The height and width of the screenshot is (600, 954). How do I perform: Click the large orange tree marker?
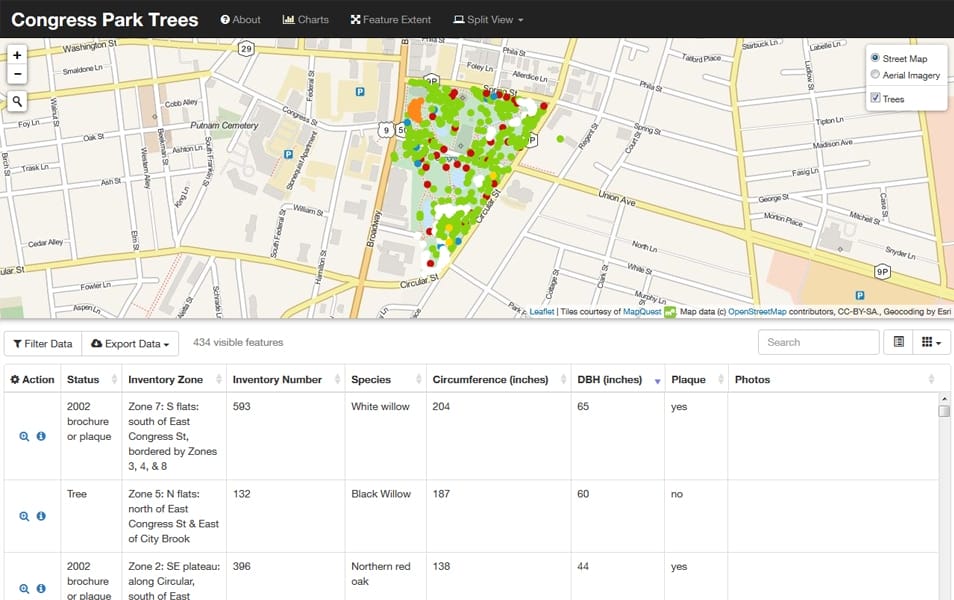coord(416,110)
